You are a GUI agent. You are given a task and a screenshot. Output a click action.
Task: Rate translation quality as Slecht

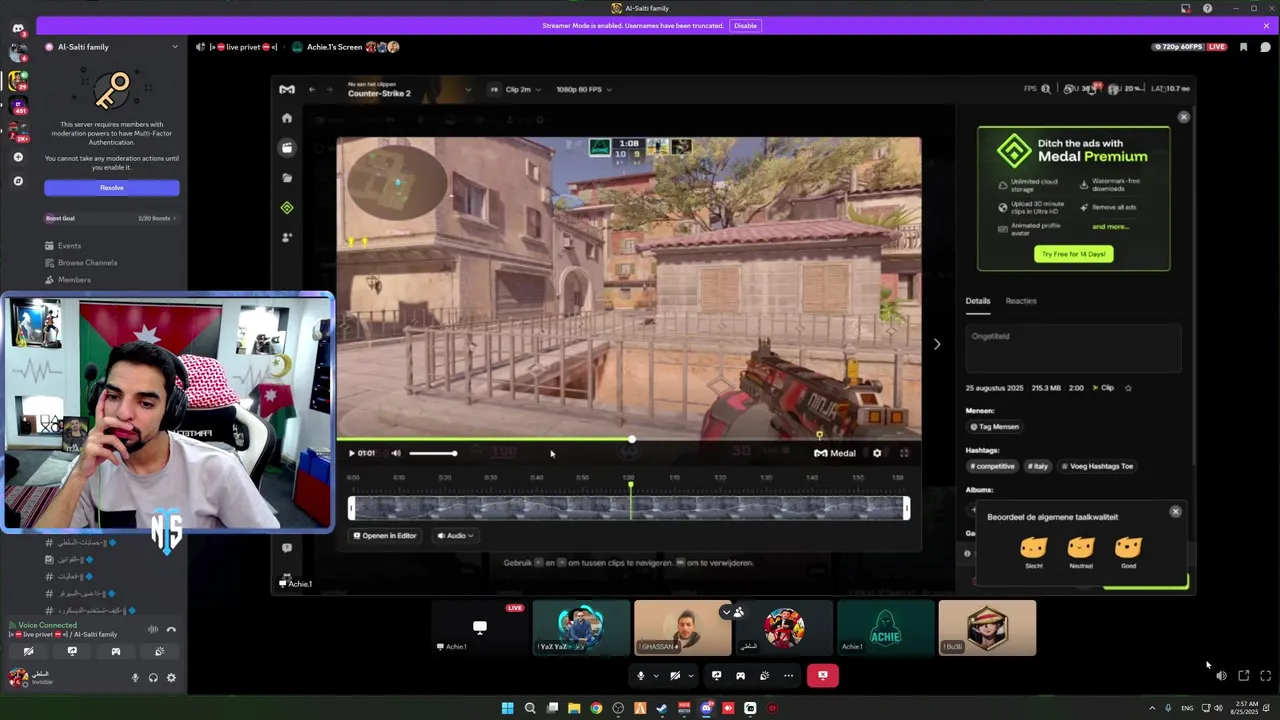click(1034, 551)
